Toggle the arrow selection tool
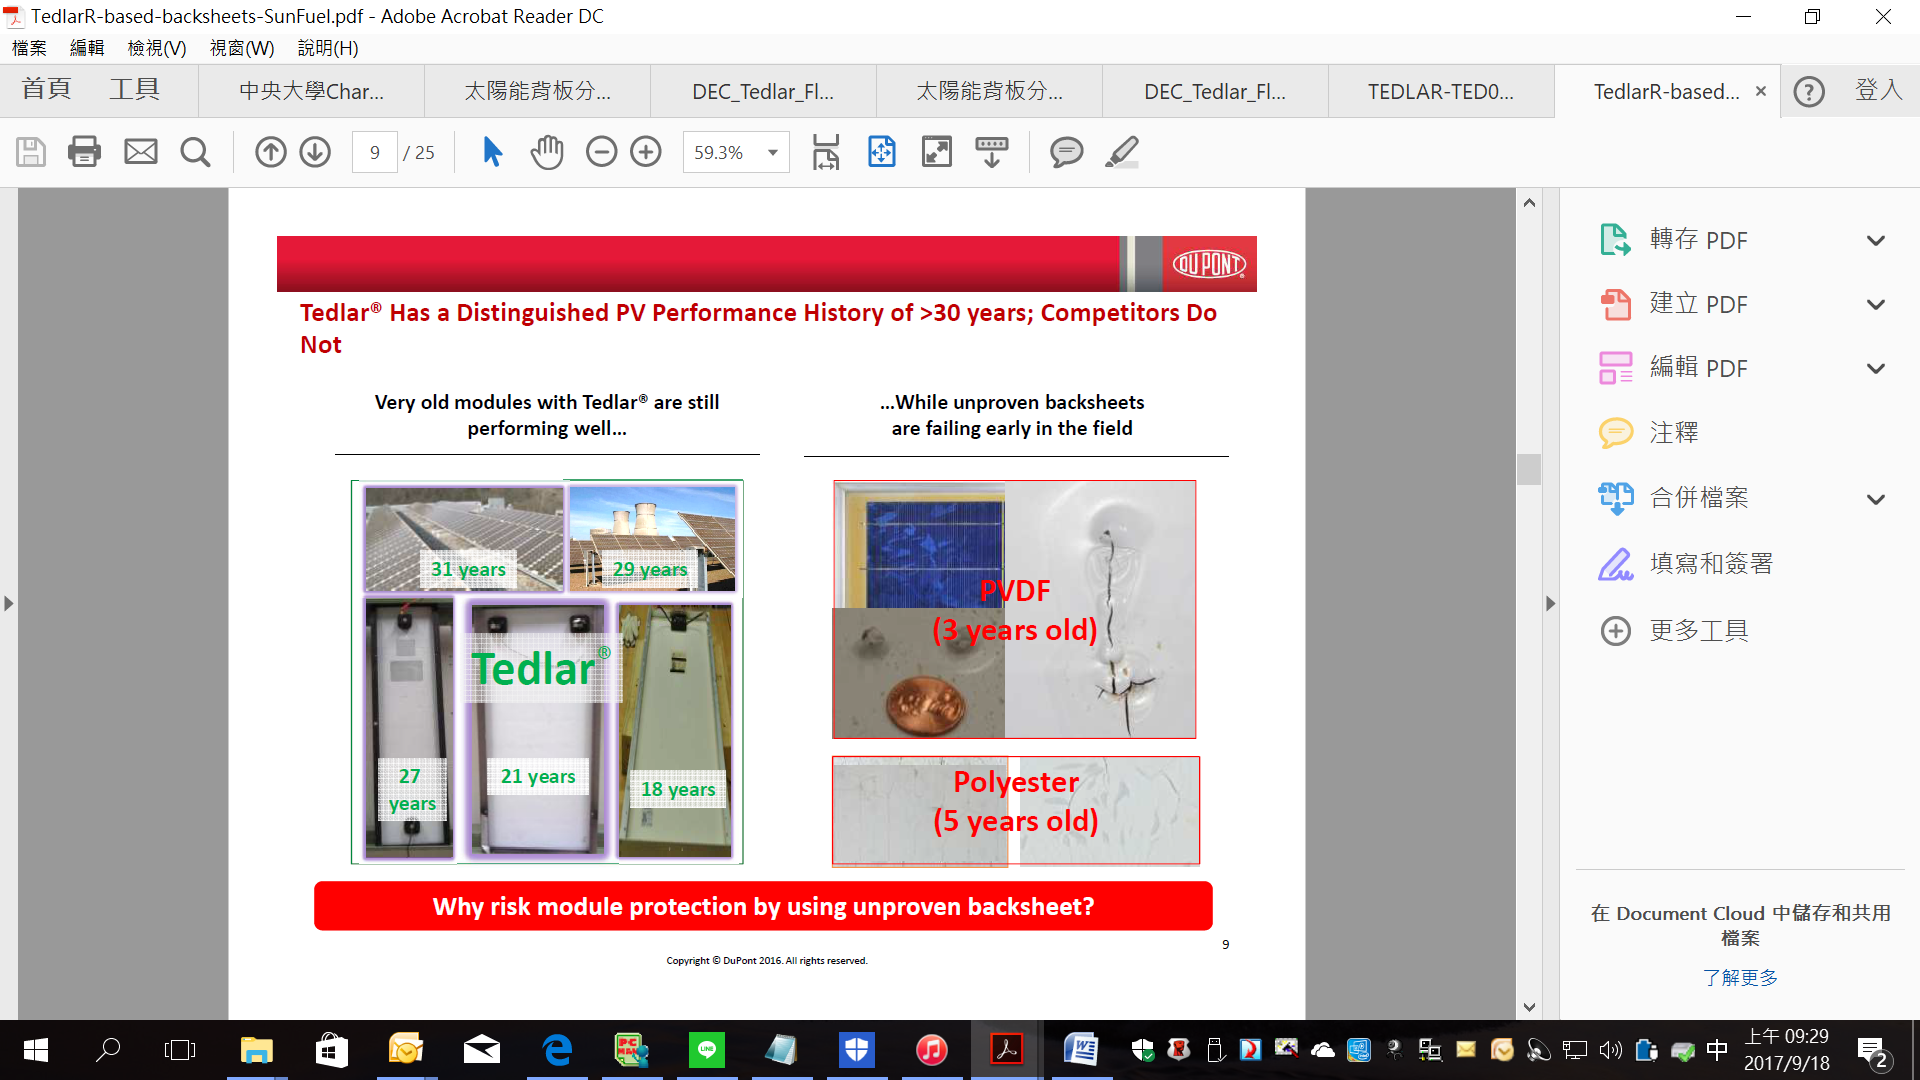1920x1080 pixels. pyautogui.click(x=492, y=152)
